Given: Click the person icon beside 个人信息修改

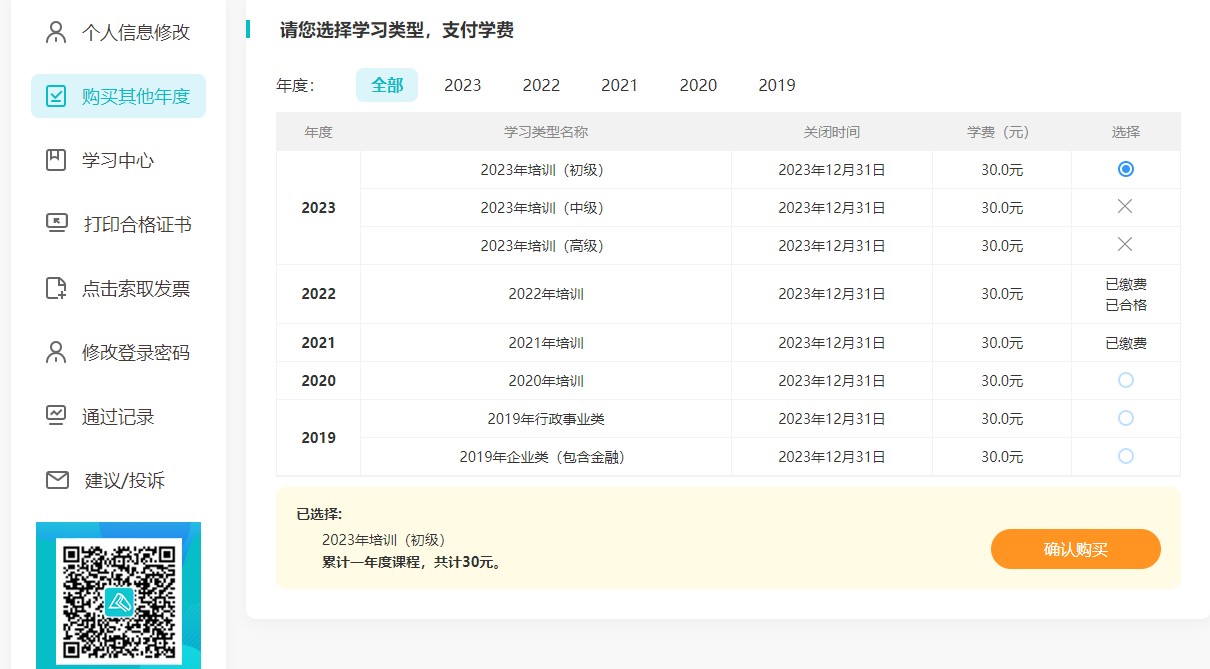Looking at the screenshot, I should tap(56, 32).
